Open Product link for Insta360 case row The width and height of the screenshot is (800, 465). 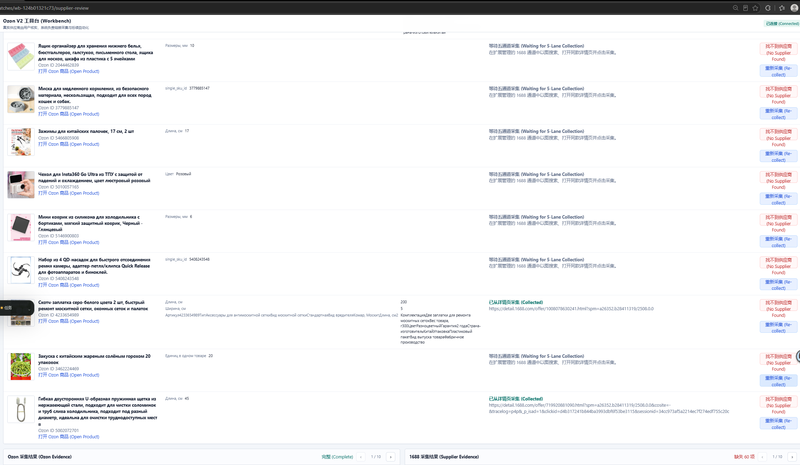[x=68, y=193]
